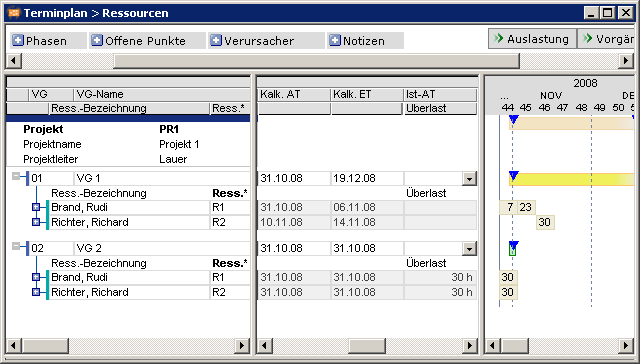This screenshot has height=364, width=640.
Task: Select the Verursacher module tab
Action: point(266,40)
